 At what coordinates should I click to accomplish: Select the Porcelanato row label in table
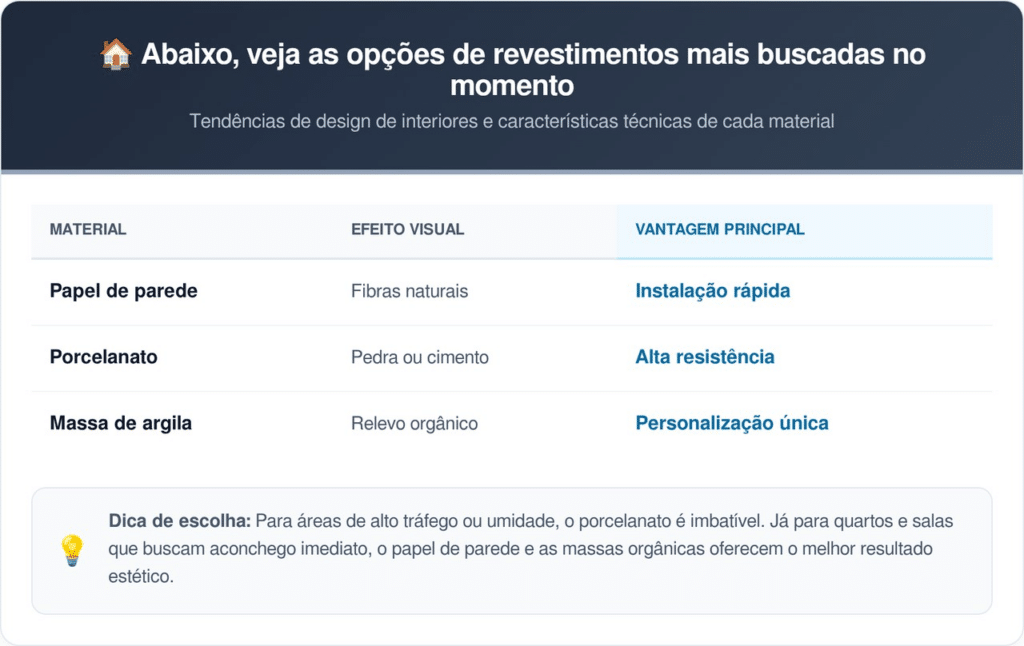pyautogui.click(x=103, y=357)
